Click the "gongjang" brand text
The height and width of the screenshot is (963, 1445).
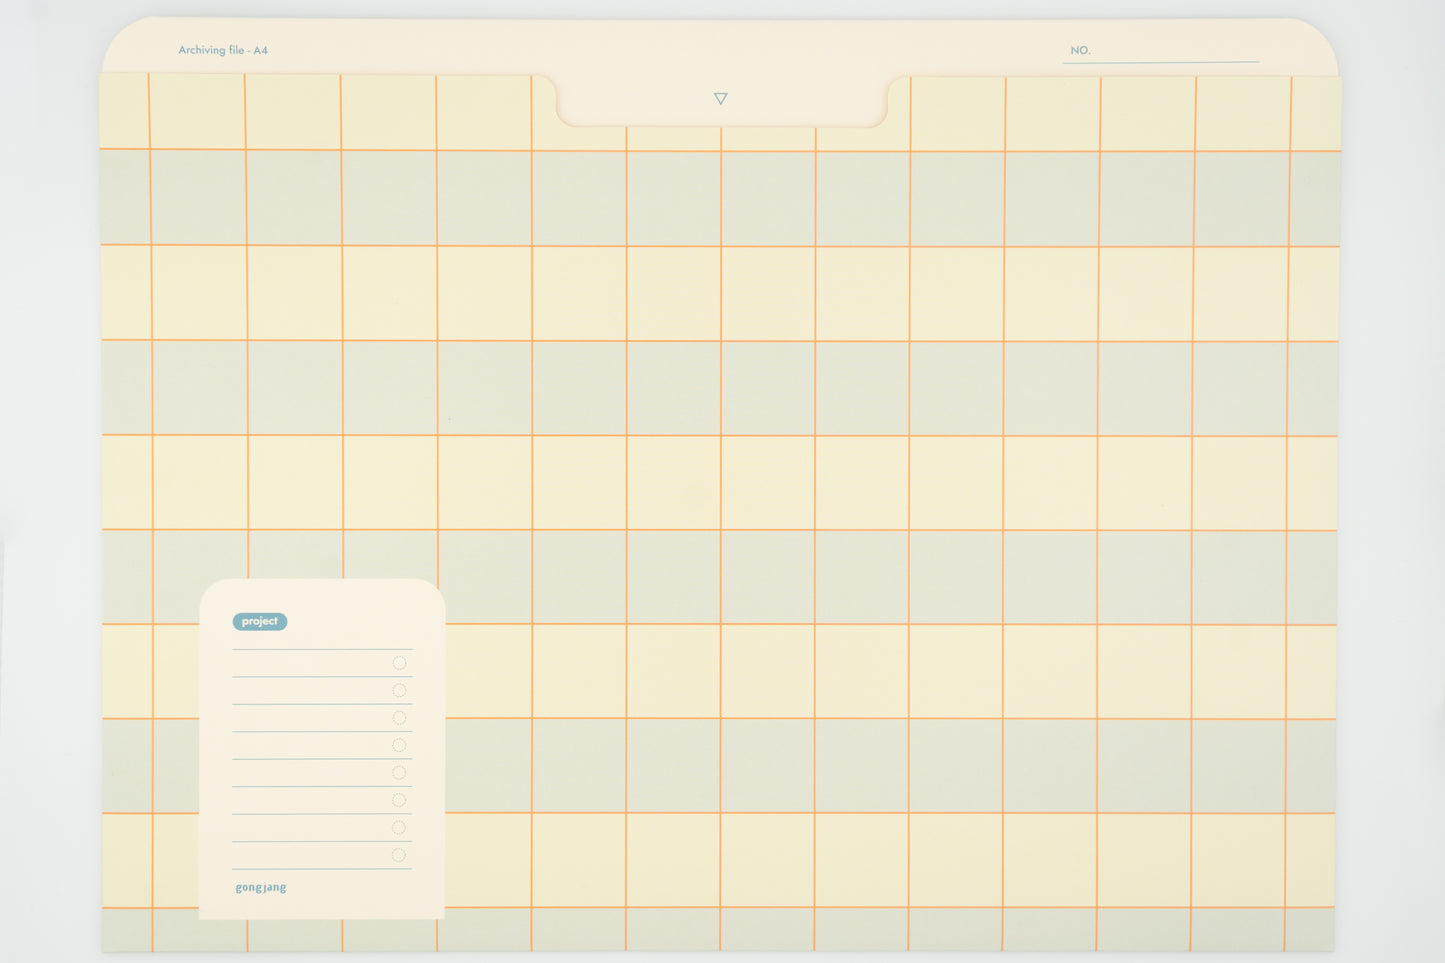tap(261, 888)
